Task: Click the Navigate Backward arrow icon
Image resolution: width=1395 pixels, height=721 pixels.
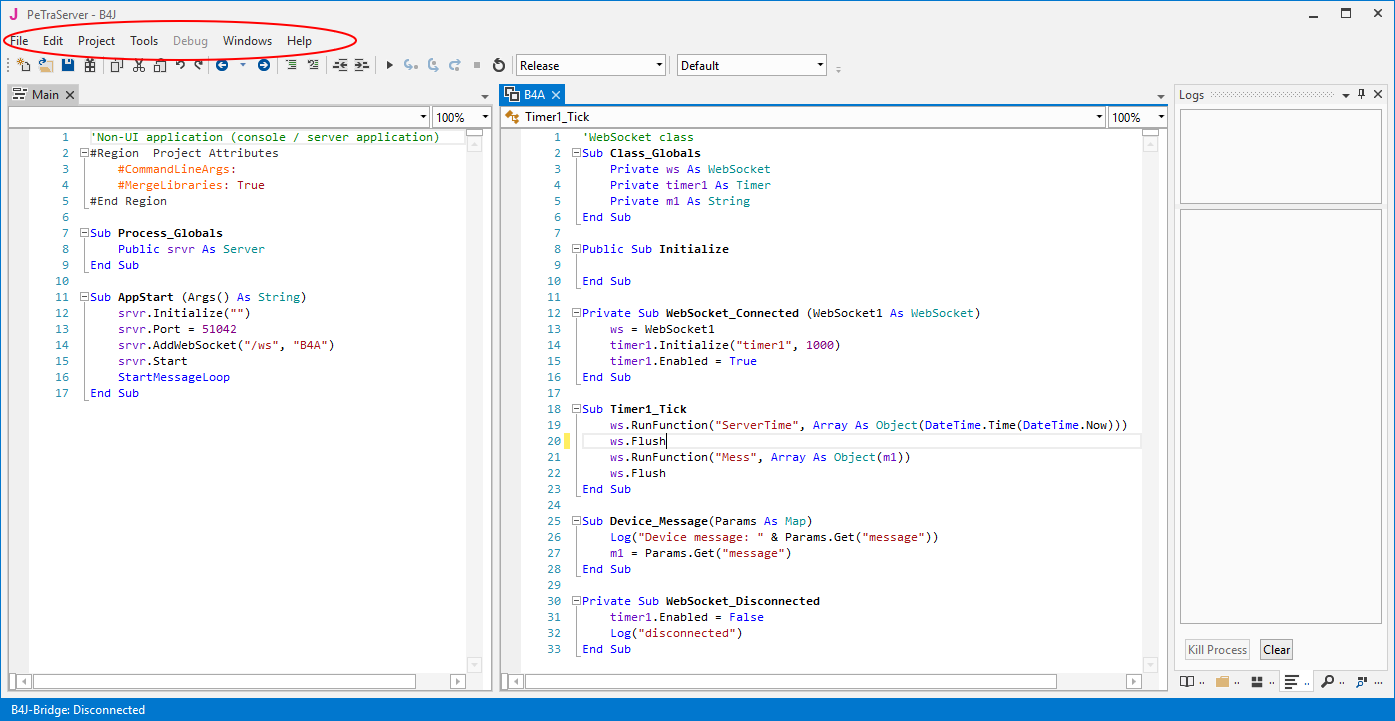Action: (x=222, y=65)
